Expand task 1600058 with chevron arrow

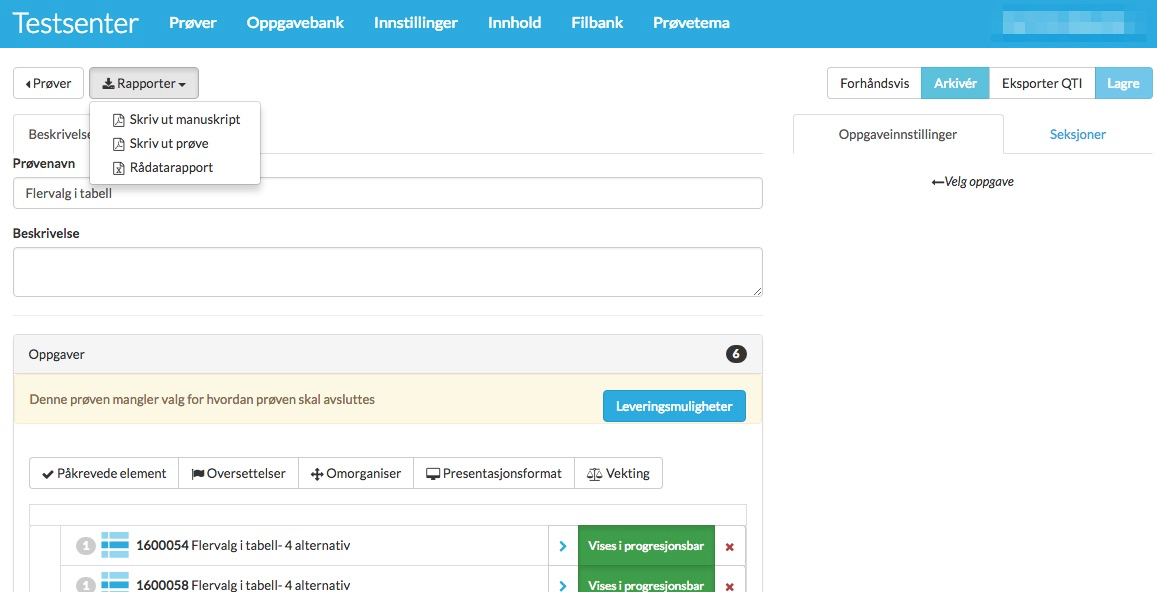pyautogui.click(x=563, y=583)
